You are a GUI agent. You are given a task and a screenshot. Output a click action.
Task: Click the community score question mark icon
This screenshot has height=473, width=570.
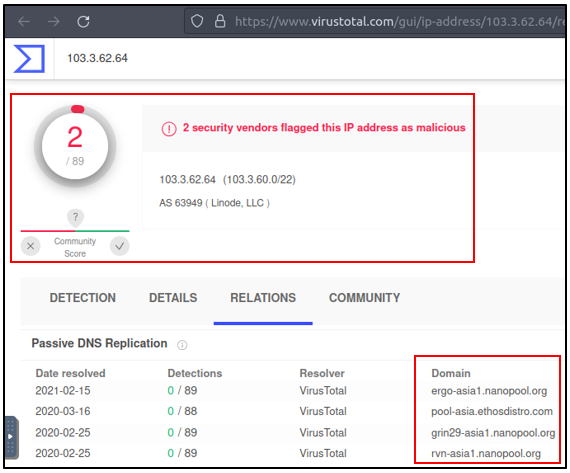tap(75, 217)
